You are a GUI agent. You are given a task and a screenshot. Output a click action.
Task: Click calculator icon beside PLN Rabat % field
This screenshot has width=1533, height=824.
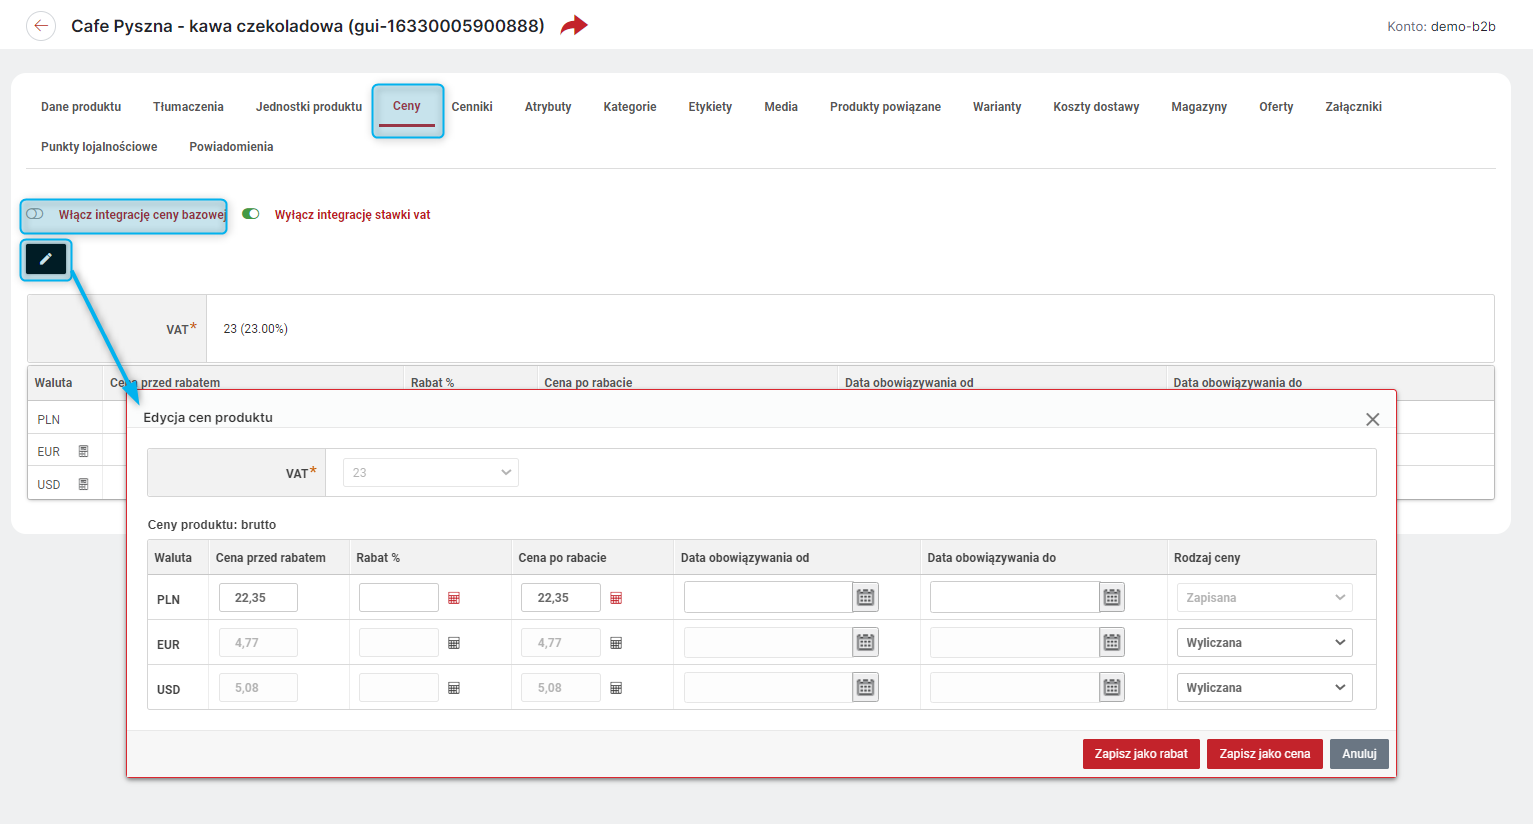(x=454, y=598)
